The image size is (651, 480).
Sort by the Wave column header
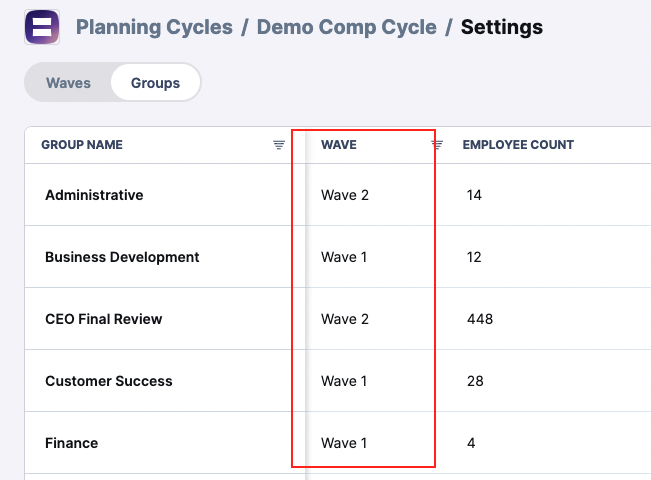(339, 145)
